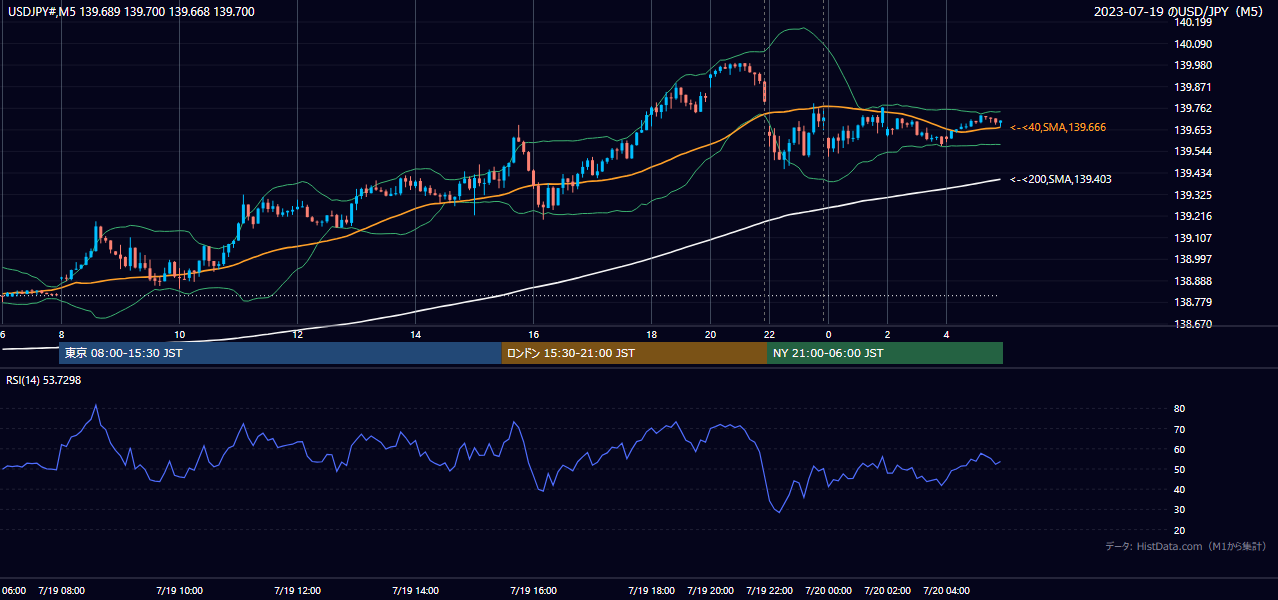Click RSI scale value 80
Screen dimensions: 1278x600
coord(1180,409)
